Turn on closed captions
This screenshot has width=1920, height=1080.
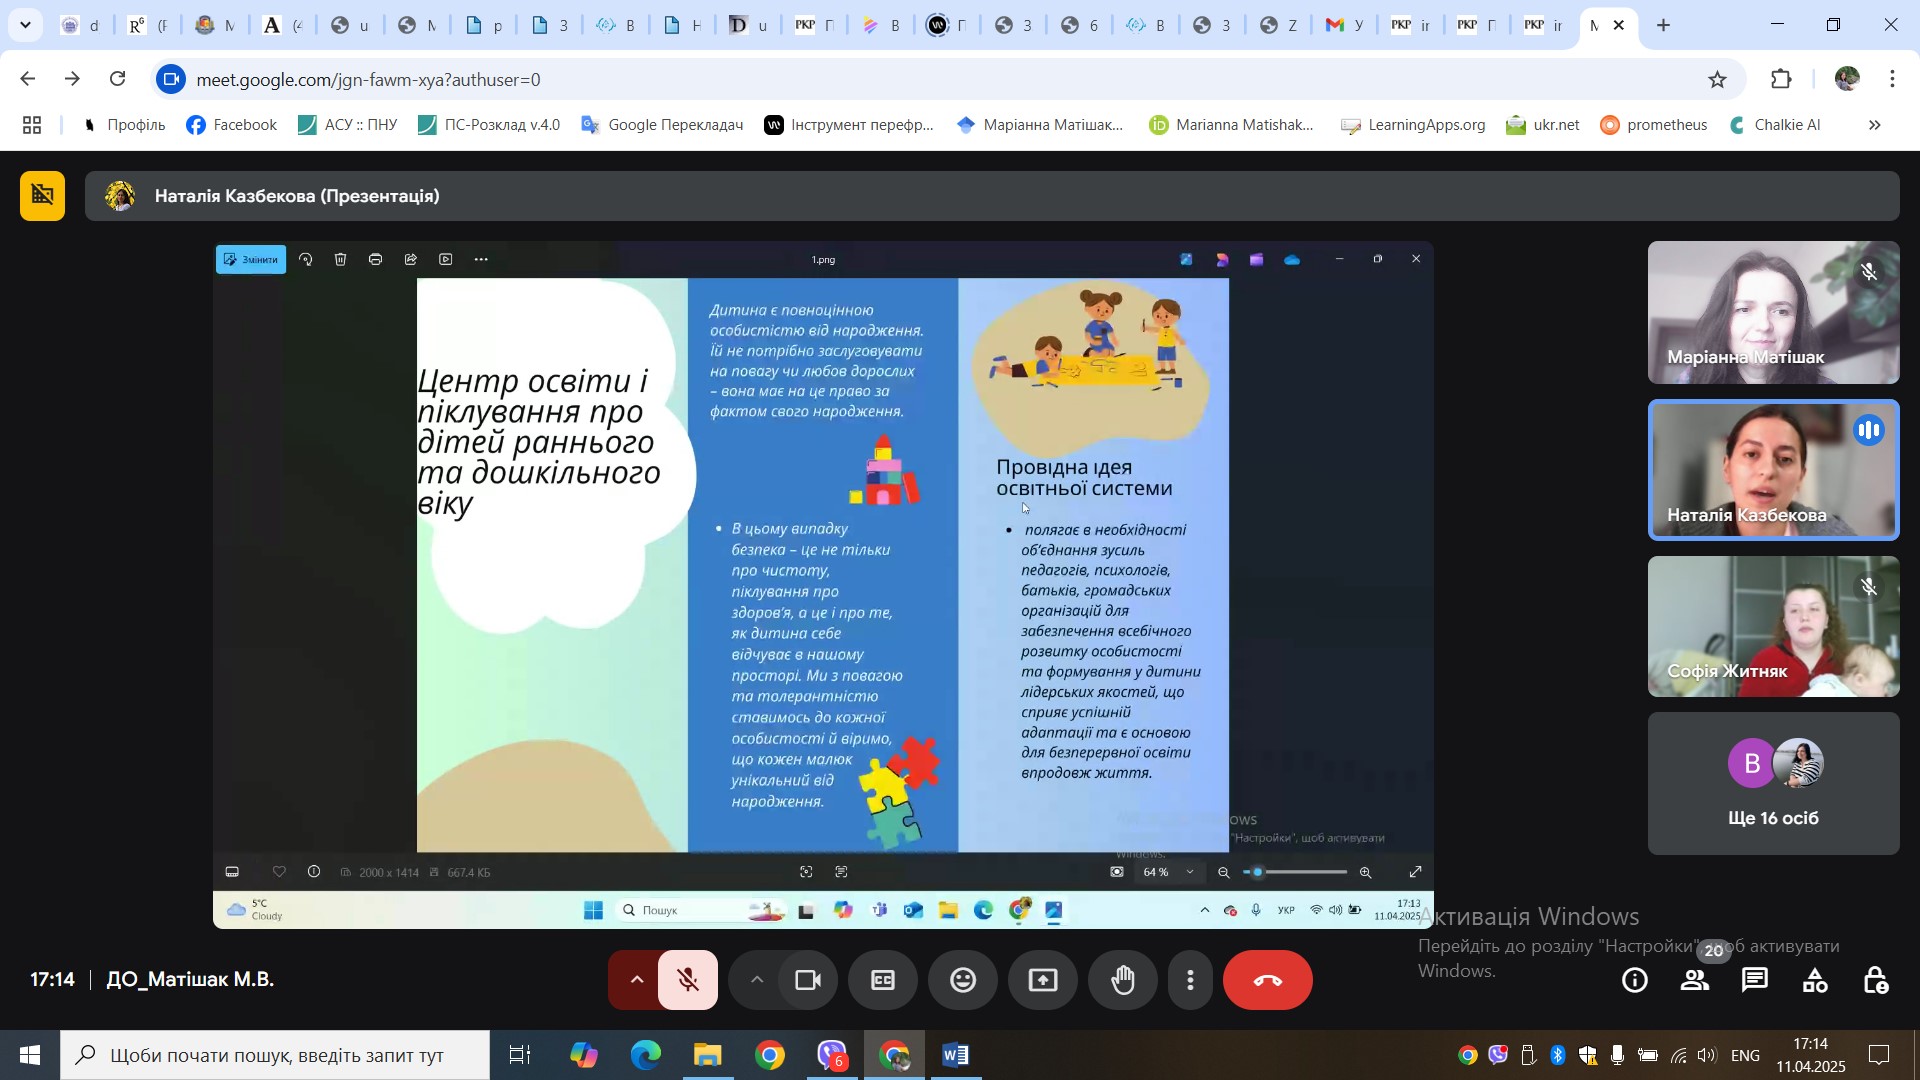(882, 981)
